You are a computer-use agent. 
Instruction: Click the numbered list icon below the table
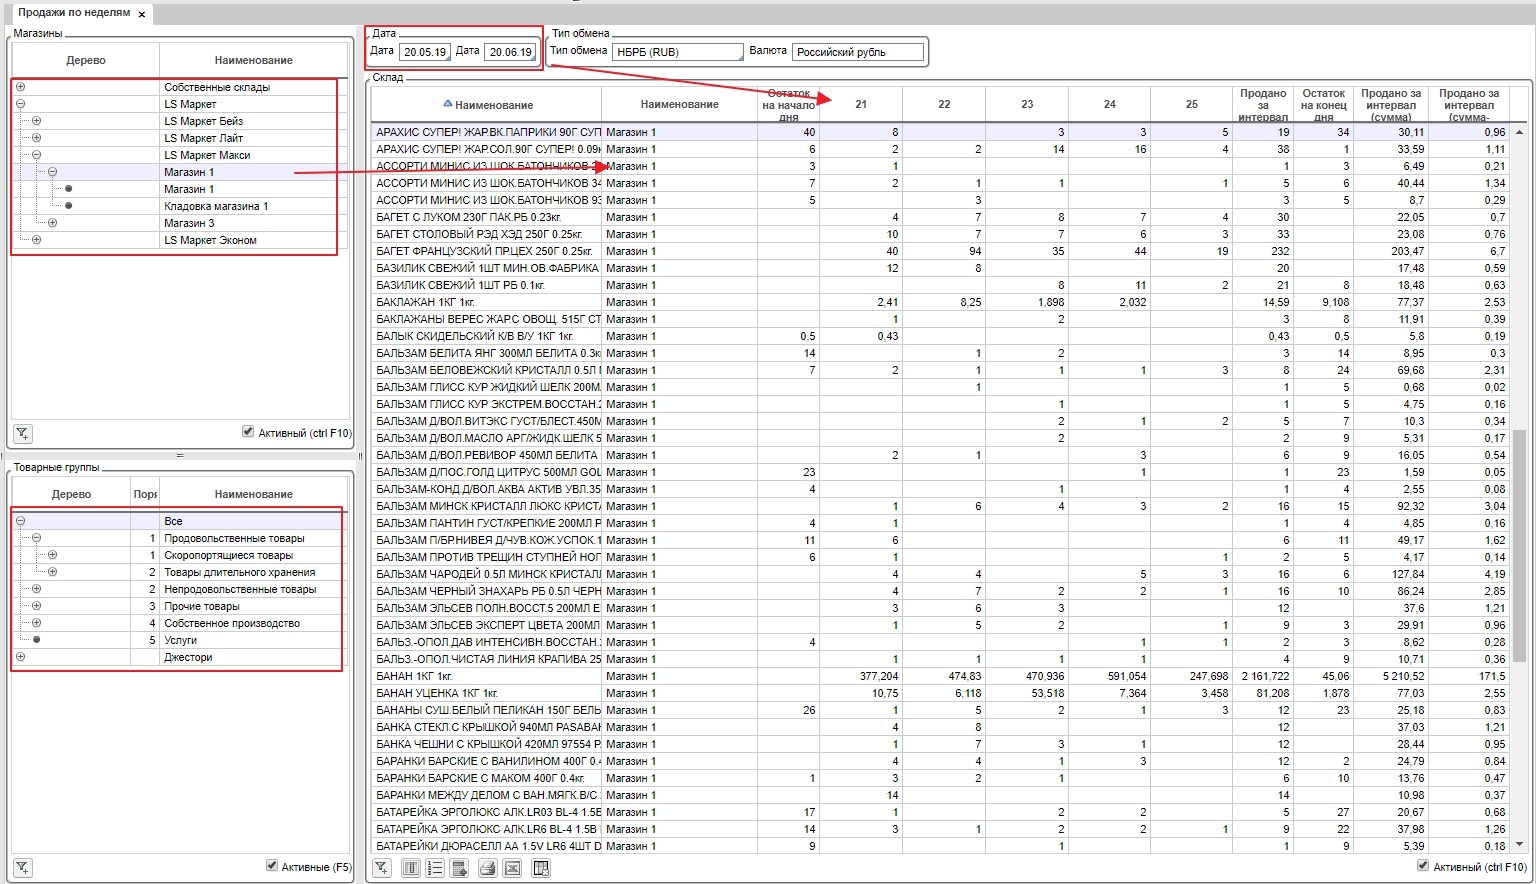[x=435, y=868]
